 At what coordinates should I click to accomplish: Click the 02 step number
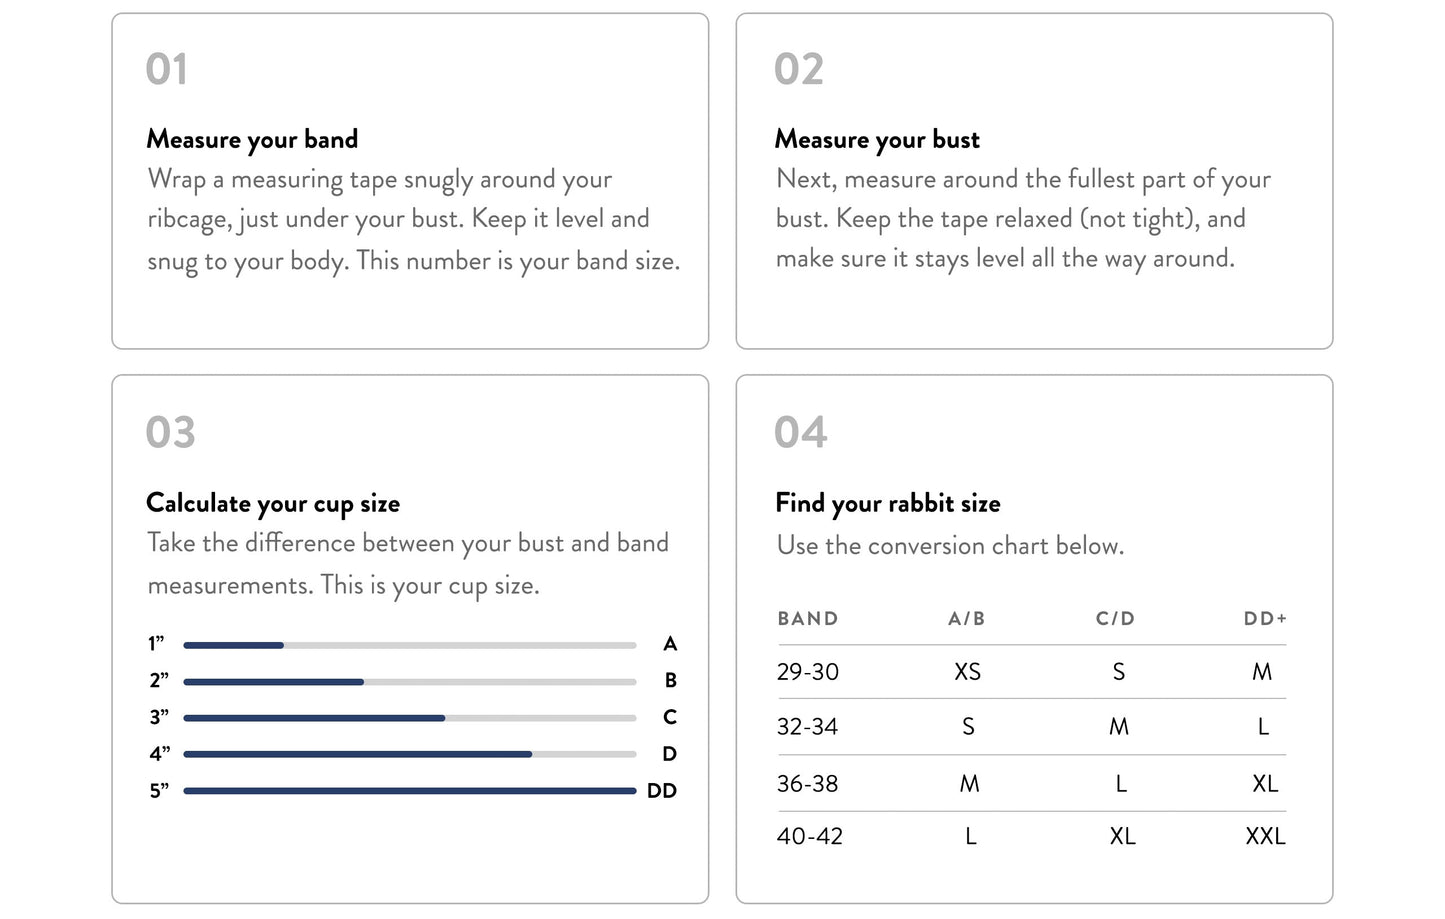coord(799,70)
